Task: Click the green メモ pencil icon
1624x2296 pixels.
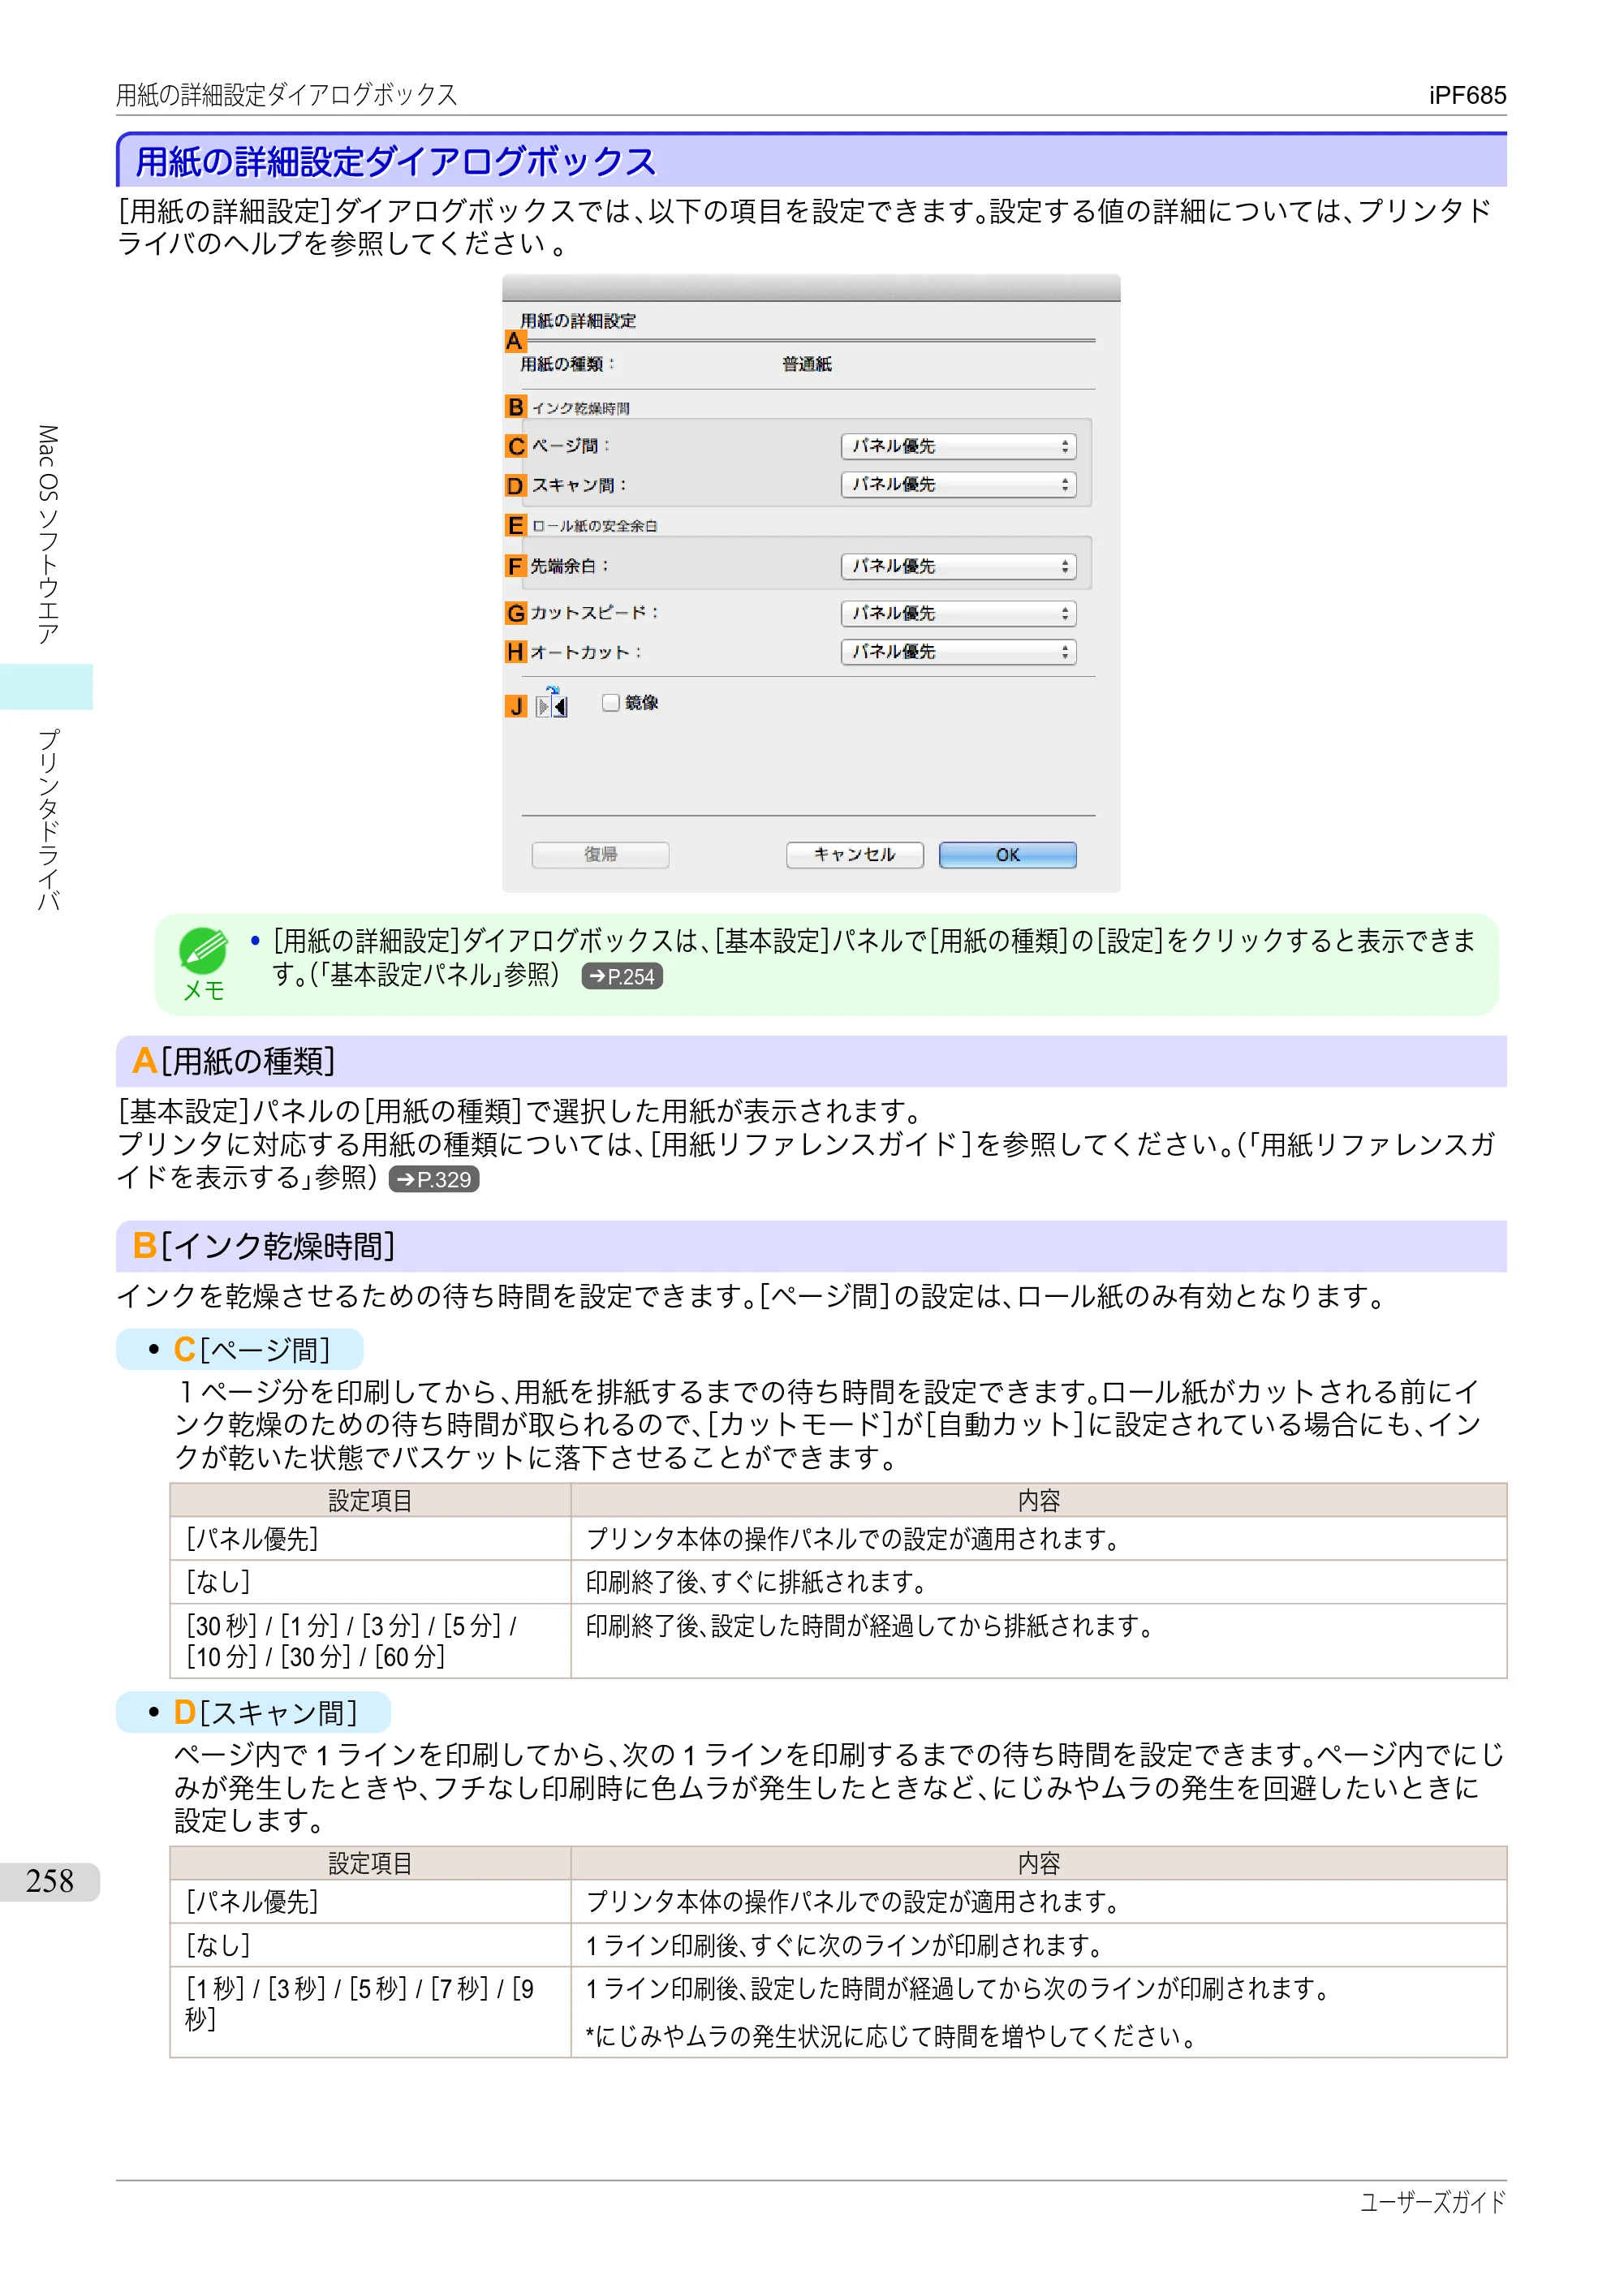Action: click(203, 951)
